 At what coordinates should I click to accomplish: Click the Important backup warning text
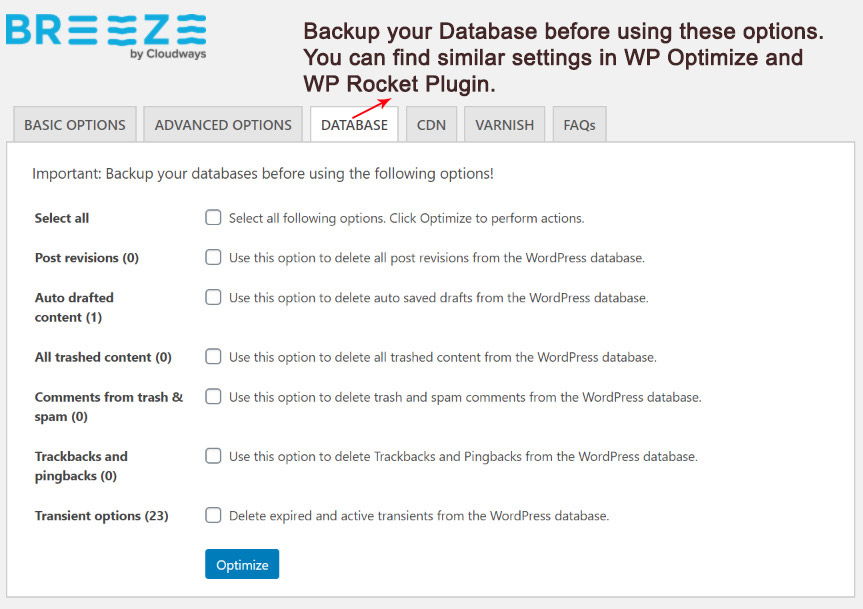coord(263,174)
